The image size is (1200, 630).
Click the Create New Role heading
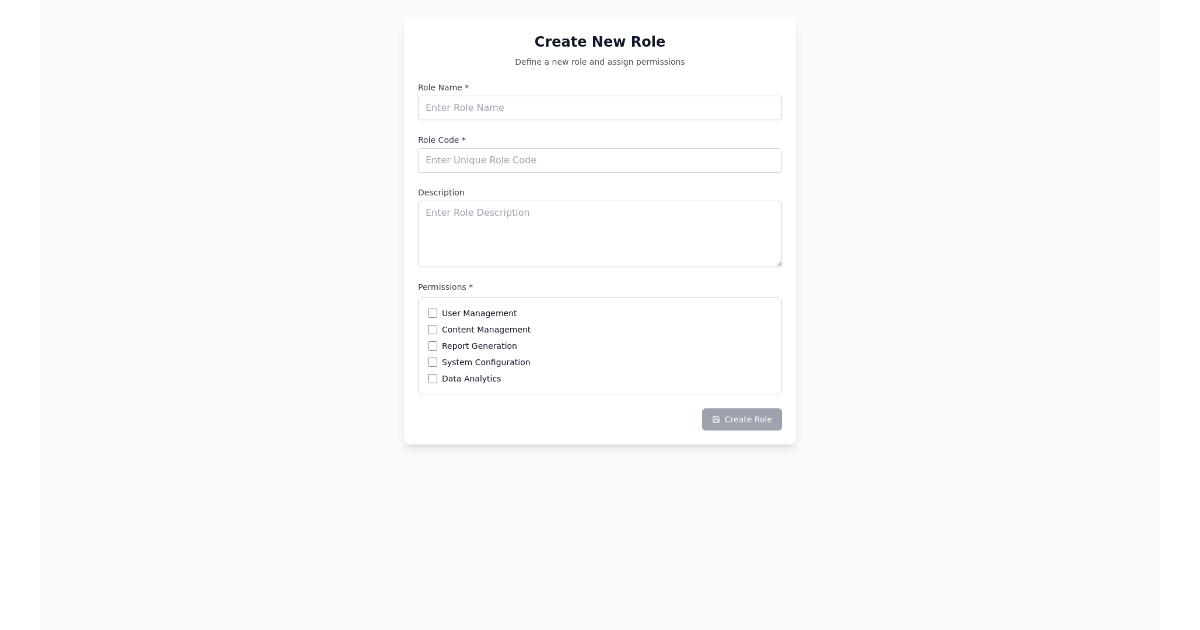(599, 42)
